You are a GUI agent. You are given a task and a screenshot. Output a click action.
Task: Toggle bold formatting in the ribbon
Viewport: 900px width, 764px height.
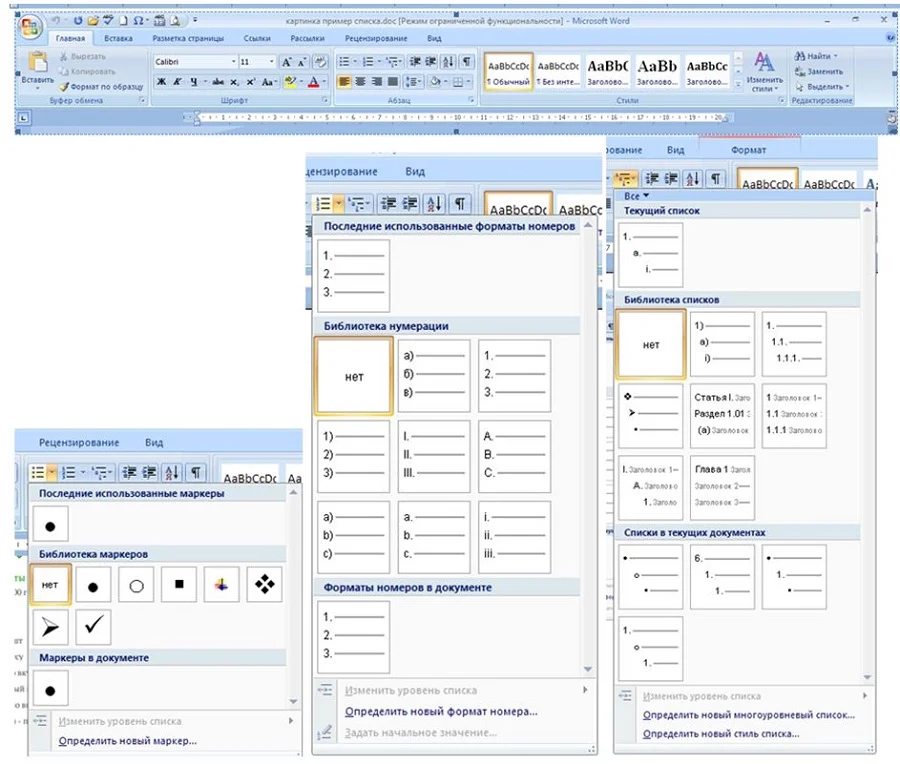coord(161,82)
